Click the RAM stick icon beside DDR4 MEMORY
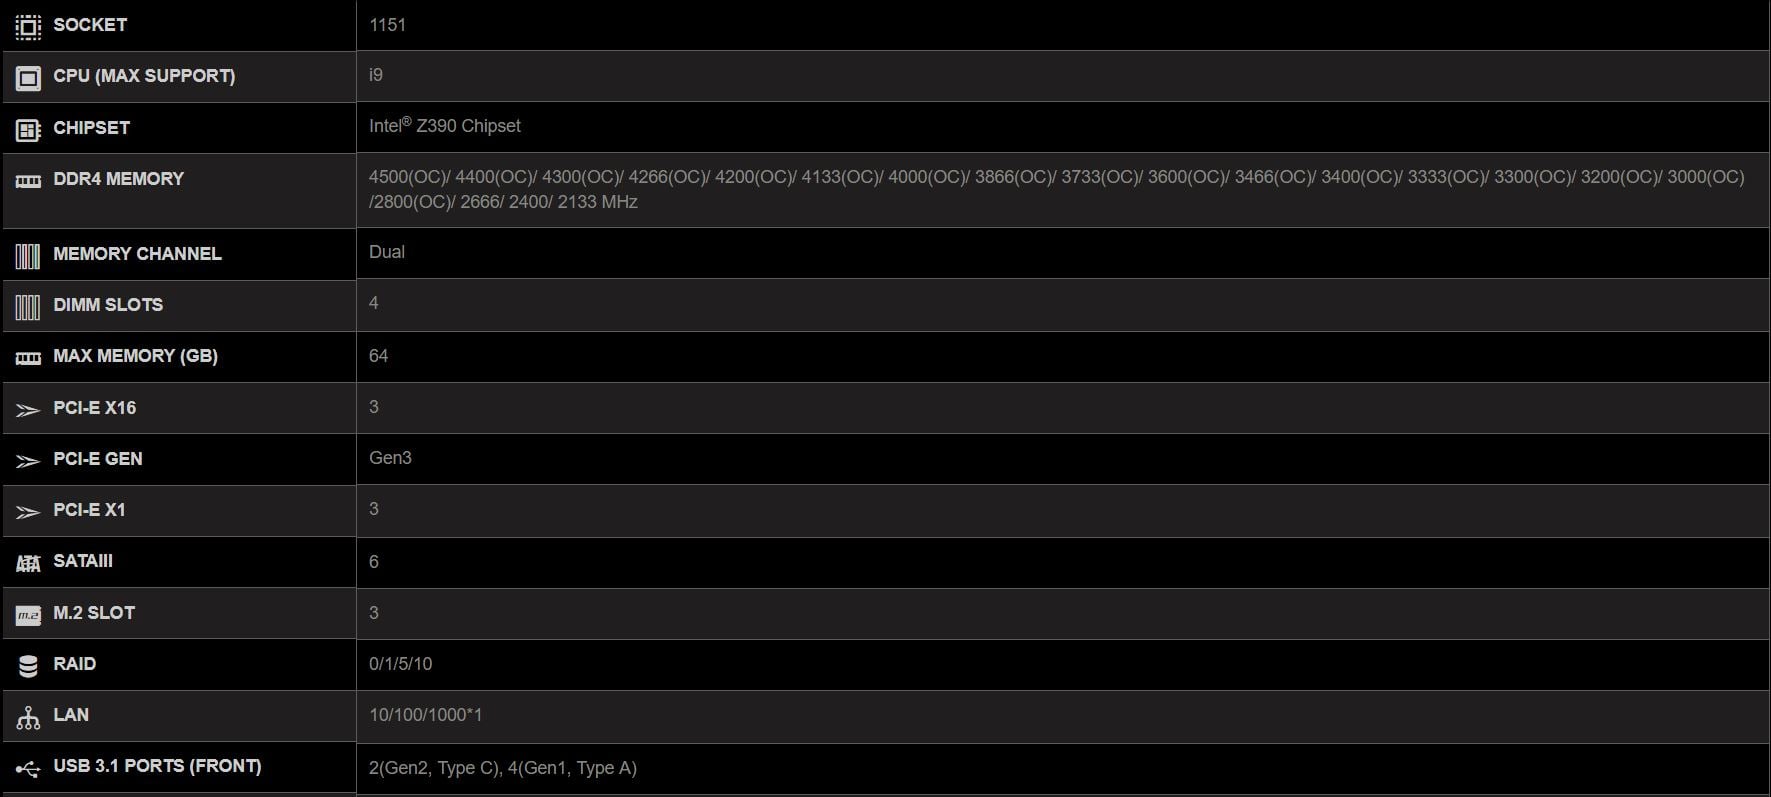 (28, 181)
